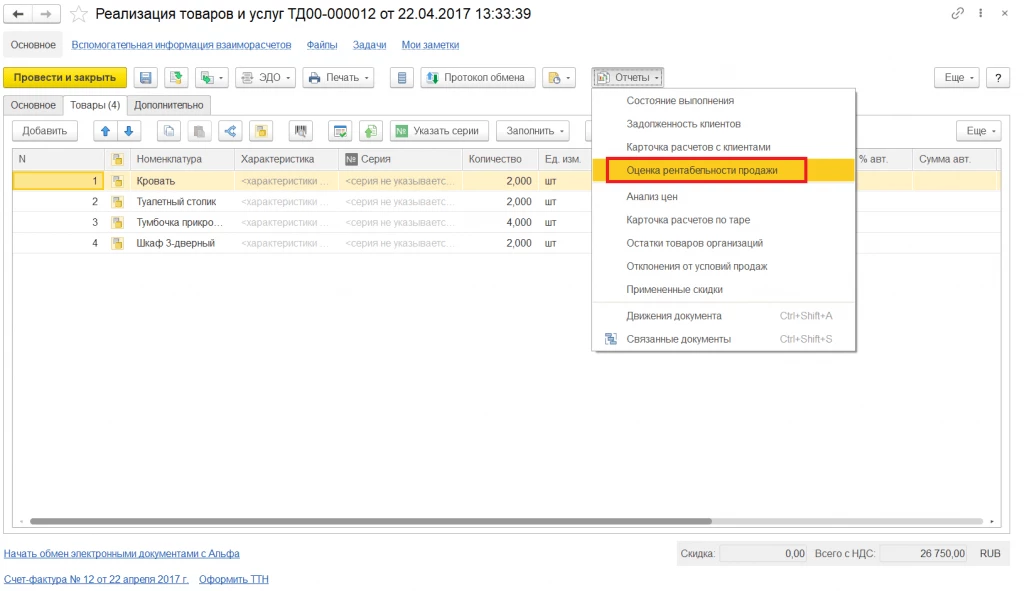1024x591 pixels.
Task: Move the selected row down
Action: 129,131
